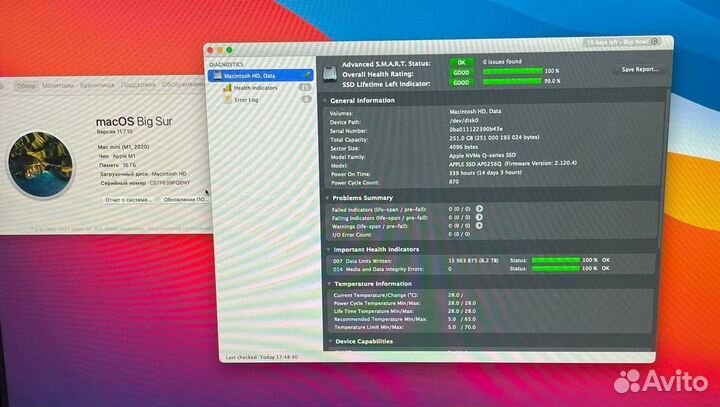Viewport: 720px width, 407px height.
Task: Click the Save Report... button
Action: point(640,69)
